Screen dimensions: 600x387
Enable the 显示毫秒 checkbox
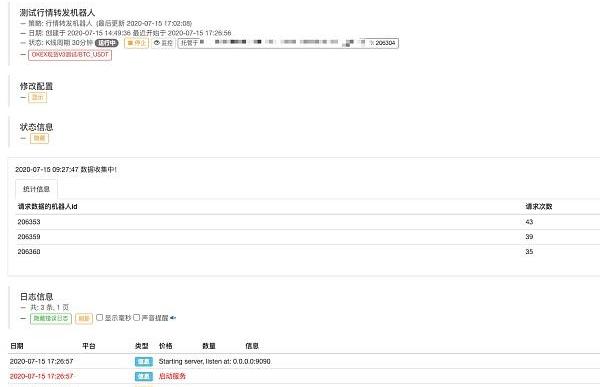pyautogui.click(x=99, y=317)
